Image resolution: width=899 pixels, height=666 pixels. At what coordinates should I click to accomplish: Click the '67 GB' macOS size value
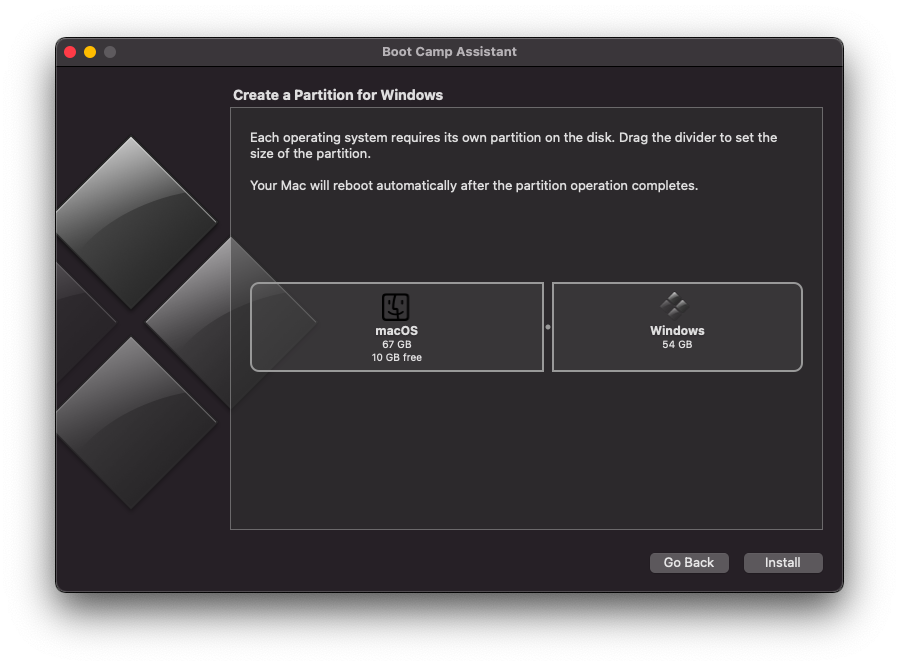pos(397,344)
